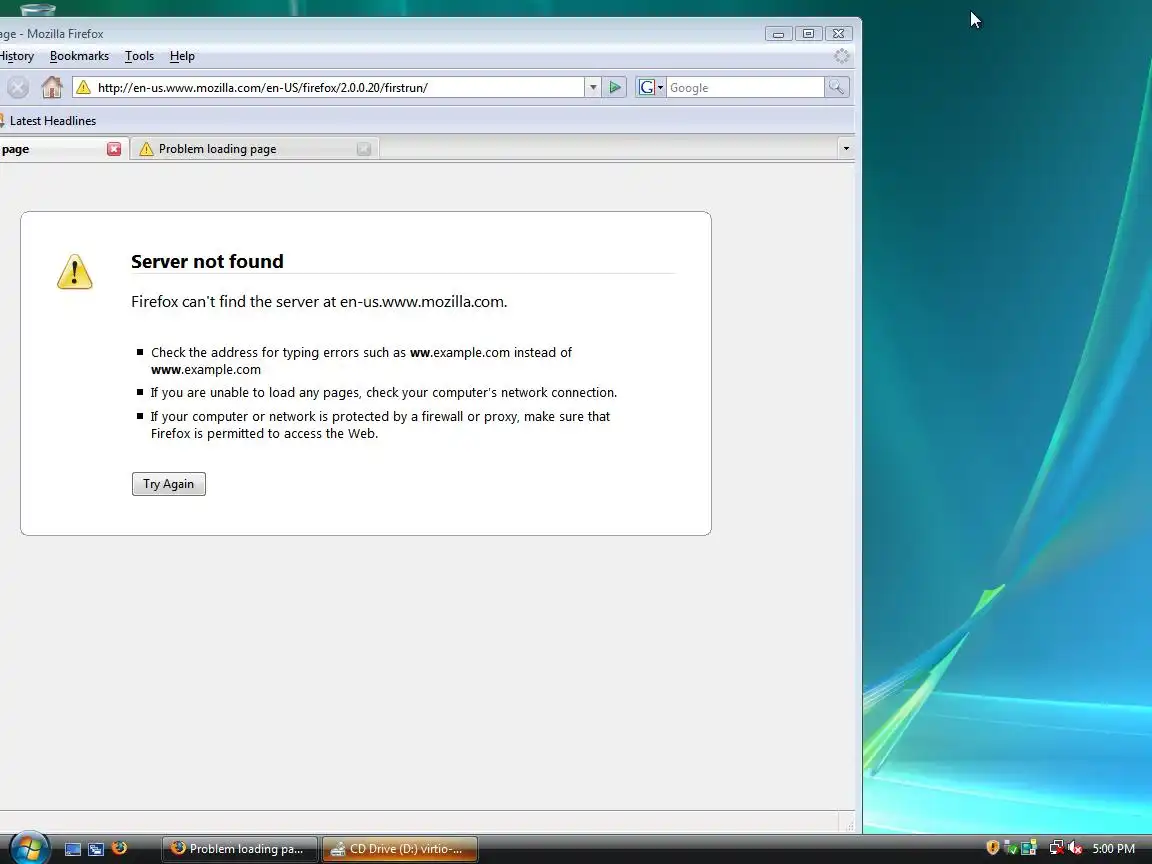Open the address bar history dropdown
This screenshot has width=1152, height=864.
593,87
